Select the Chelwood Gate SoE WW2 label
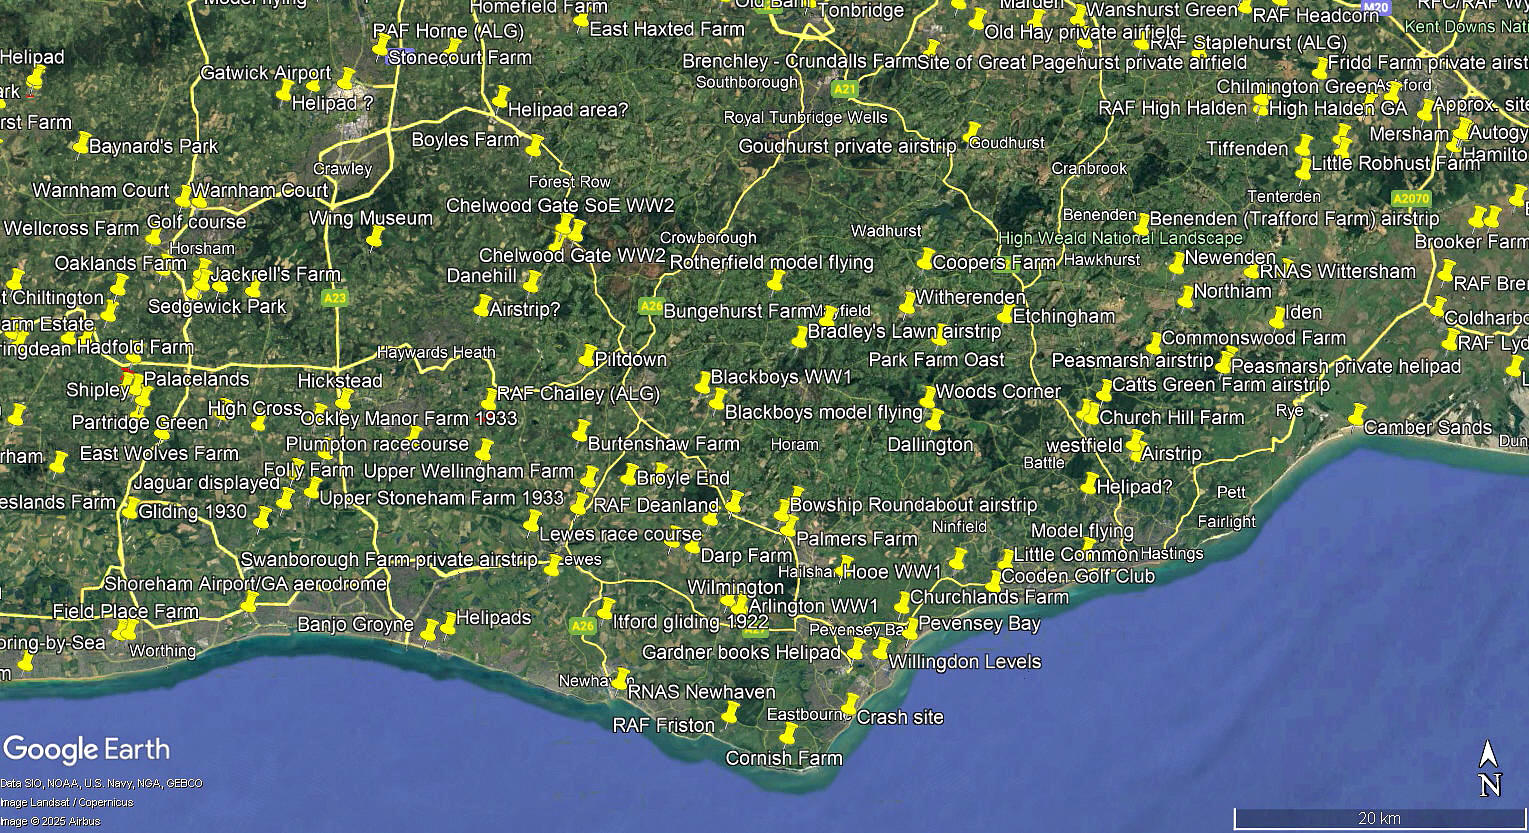The width and height of the screenshot is (1529, 833). tap(560, 206)
